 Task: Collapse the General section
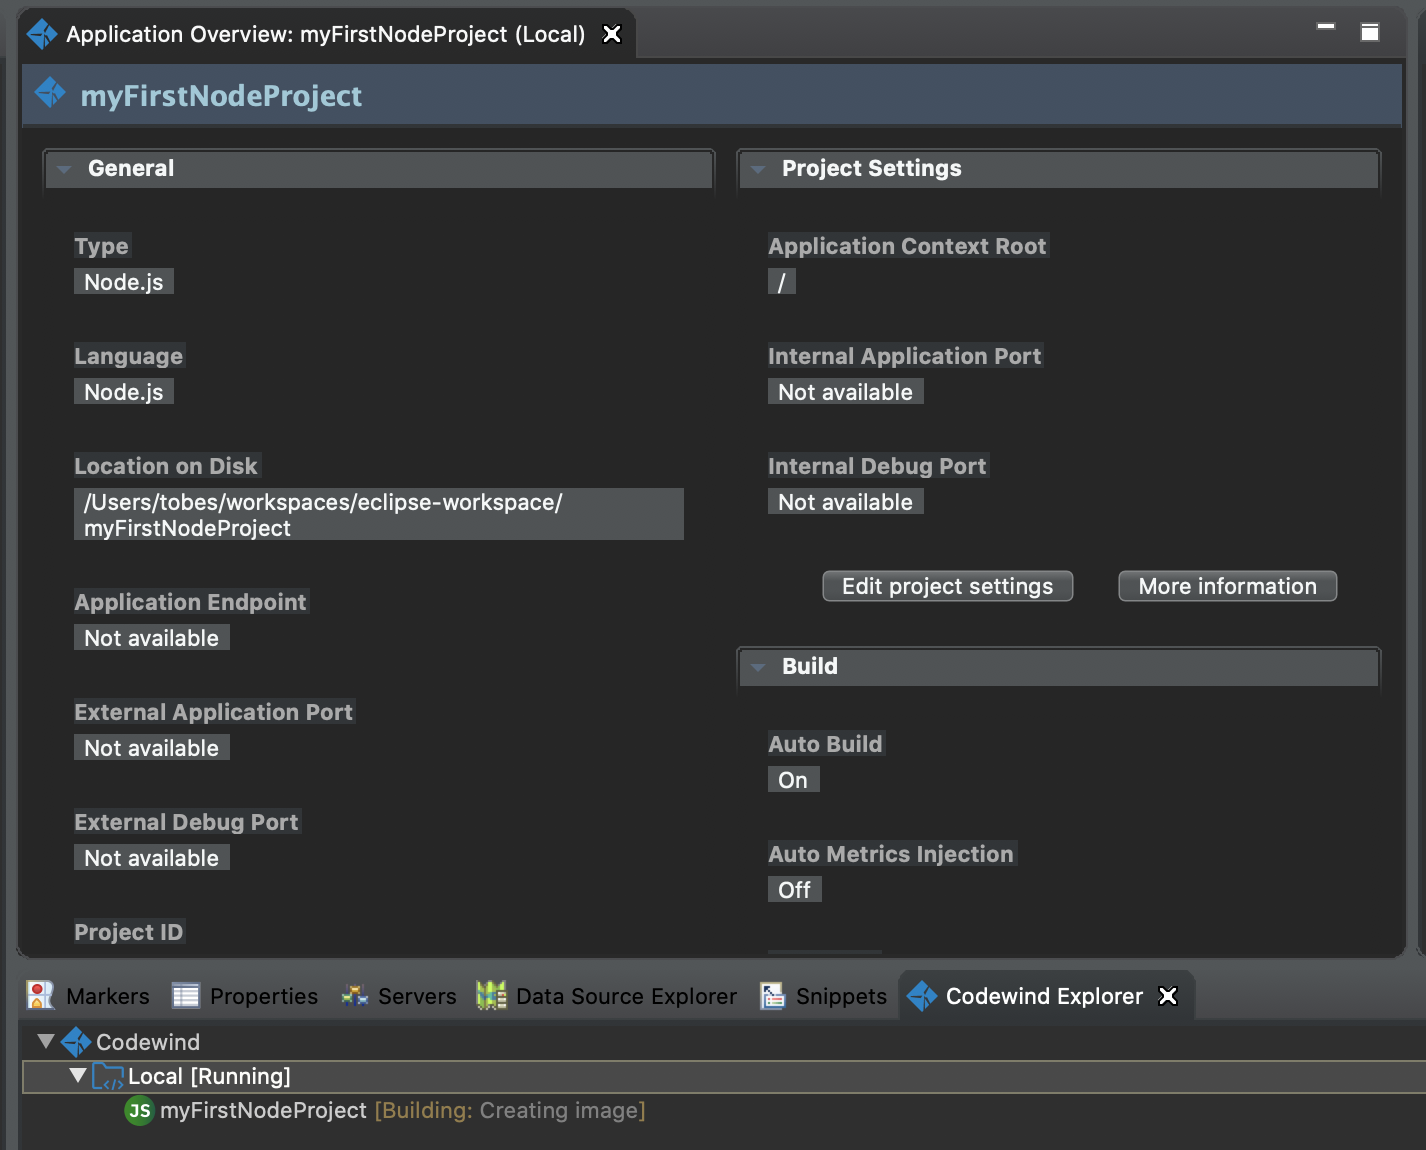tap(64, 169)
